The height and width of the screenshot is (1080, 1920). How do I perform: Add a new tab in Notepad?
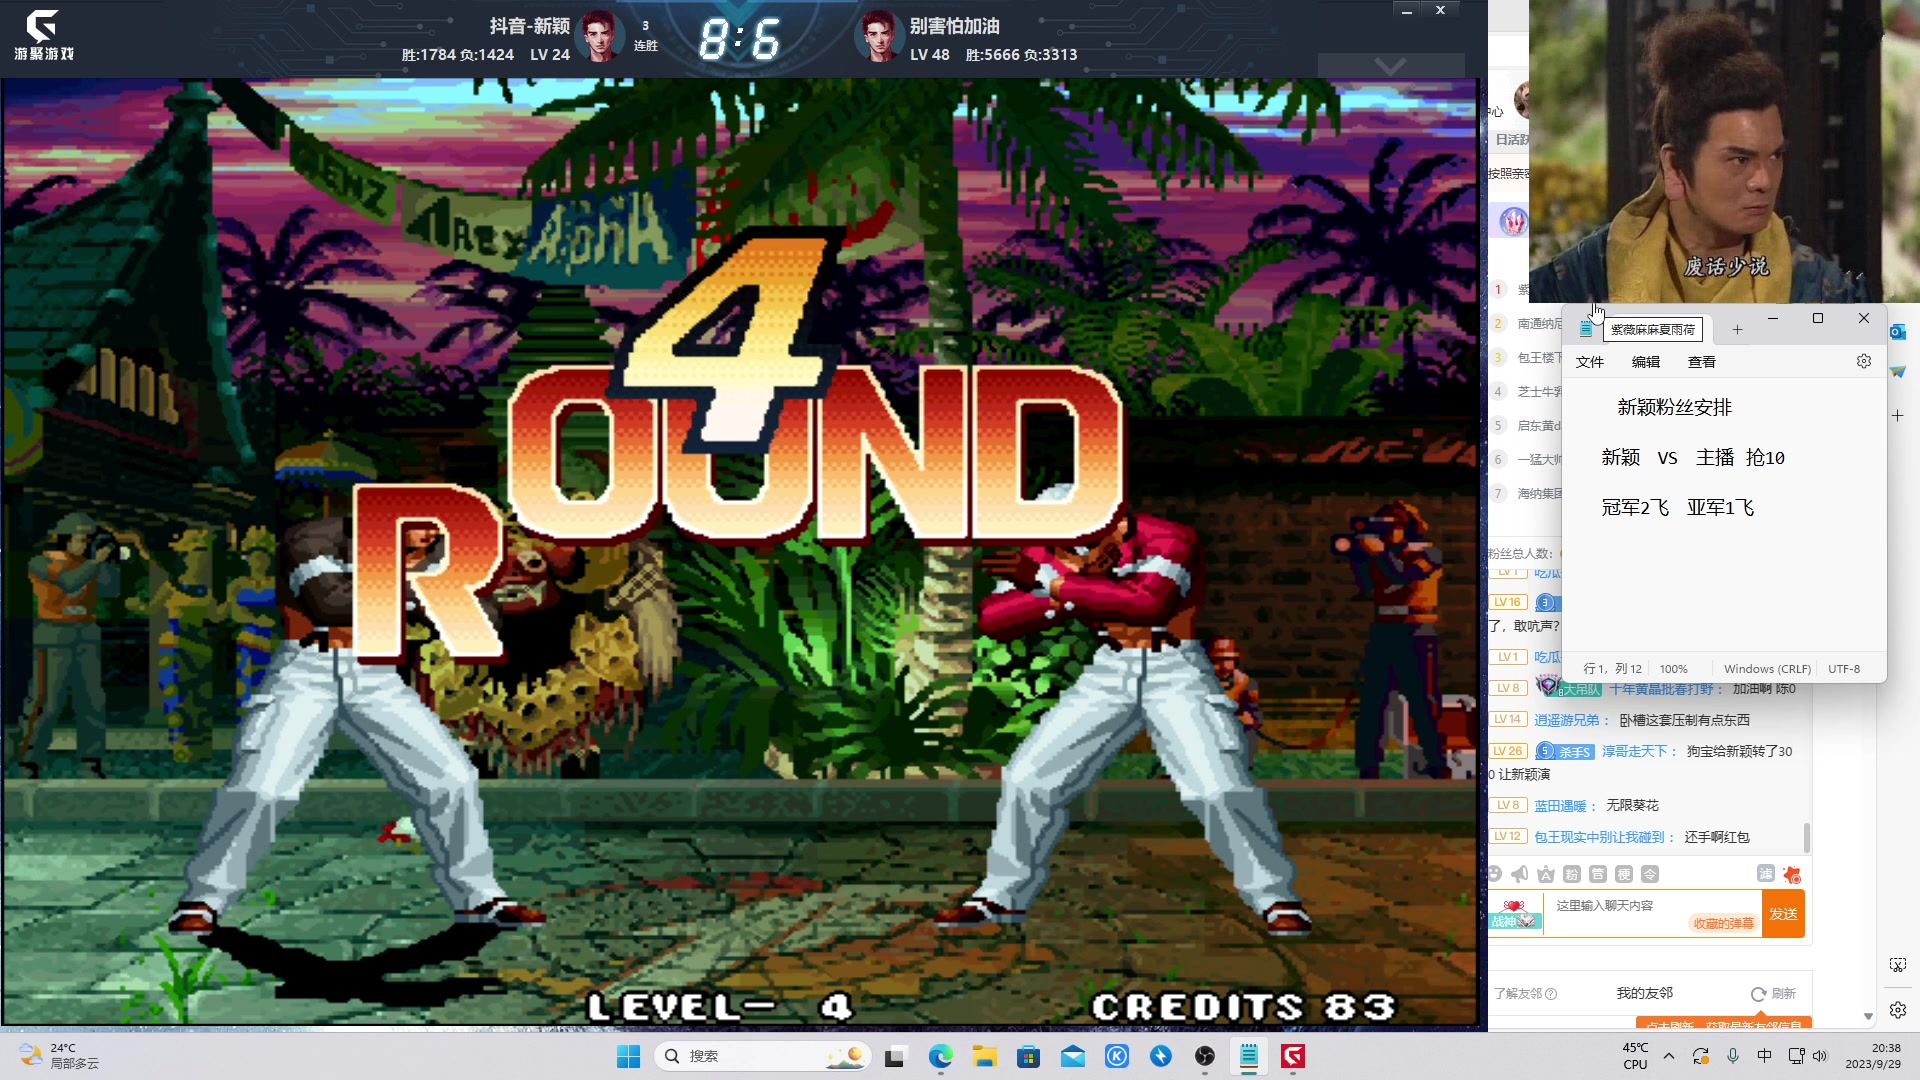(1737, 329)
